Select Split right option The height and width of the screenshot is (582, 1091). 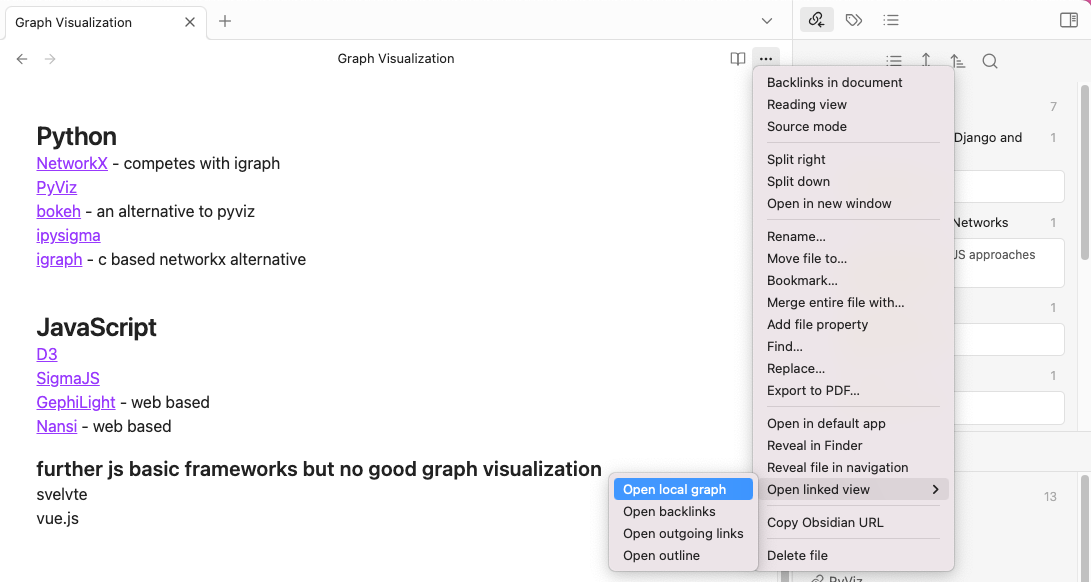point(853,159)
